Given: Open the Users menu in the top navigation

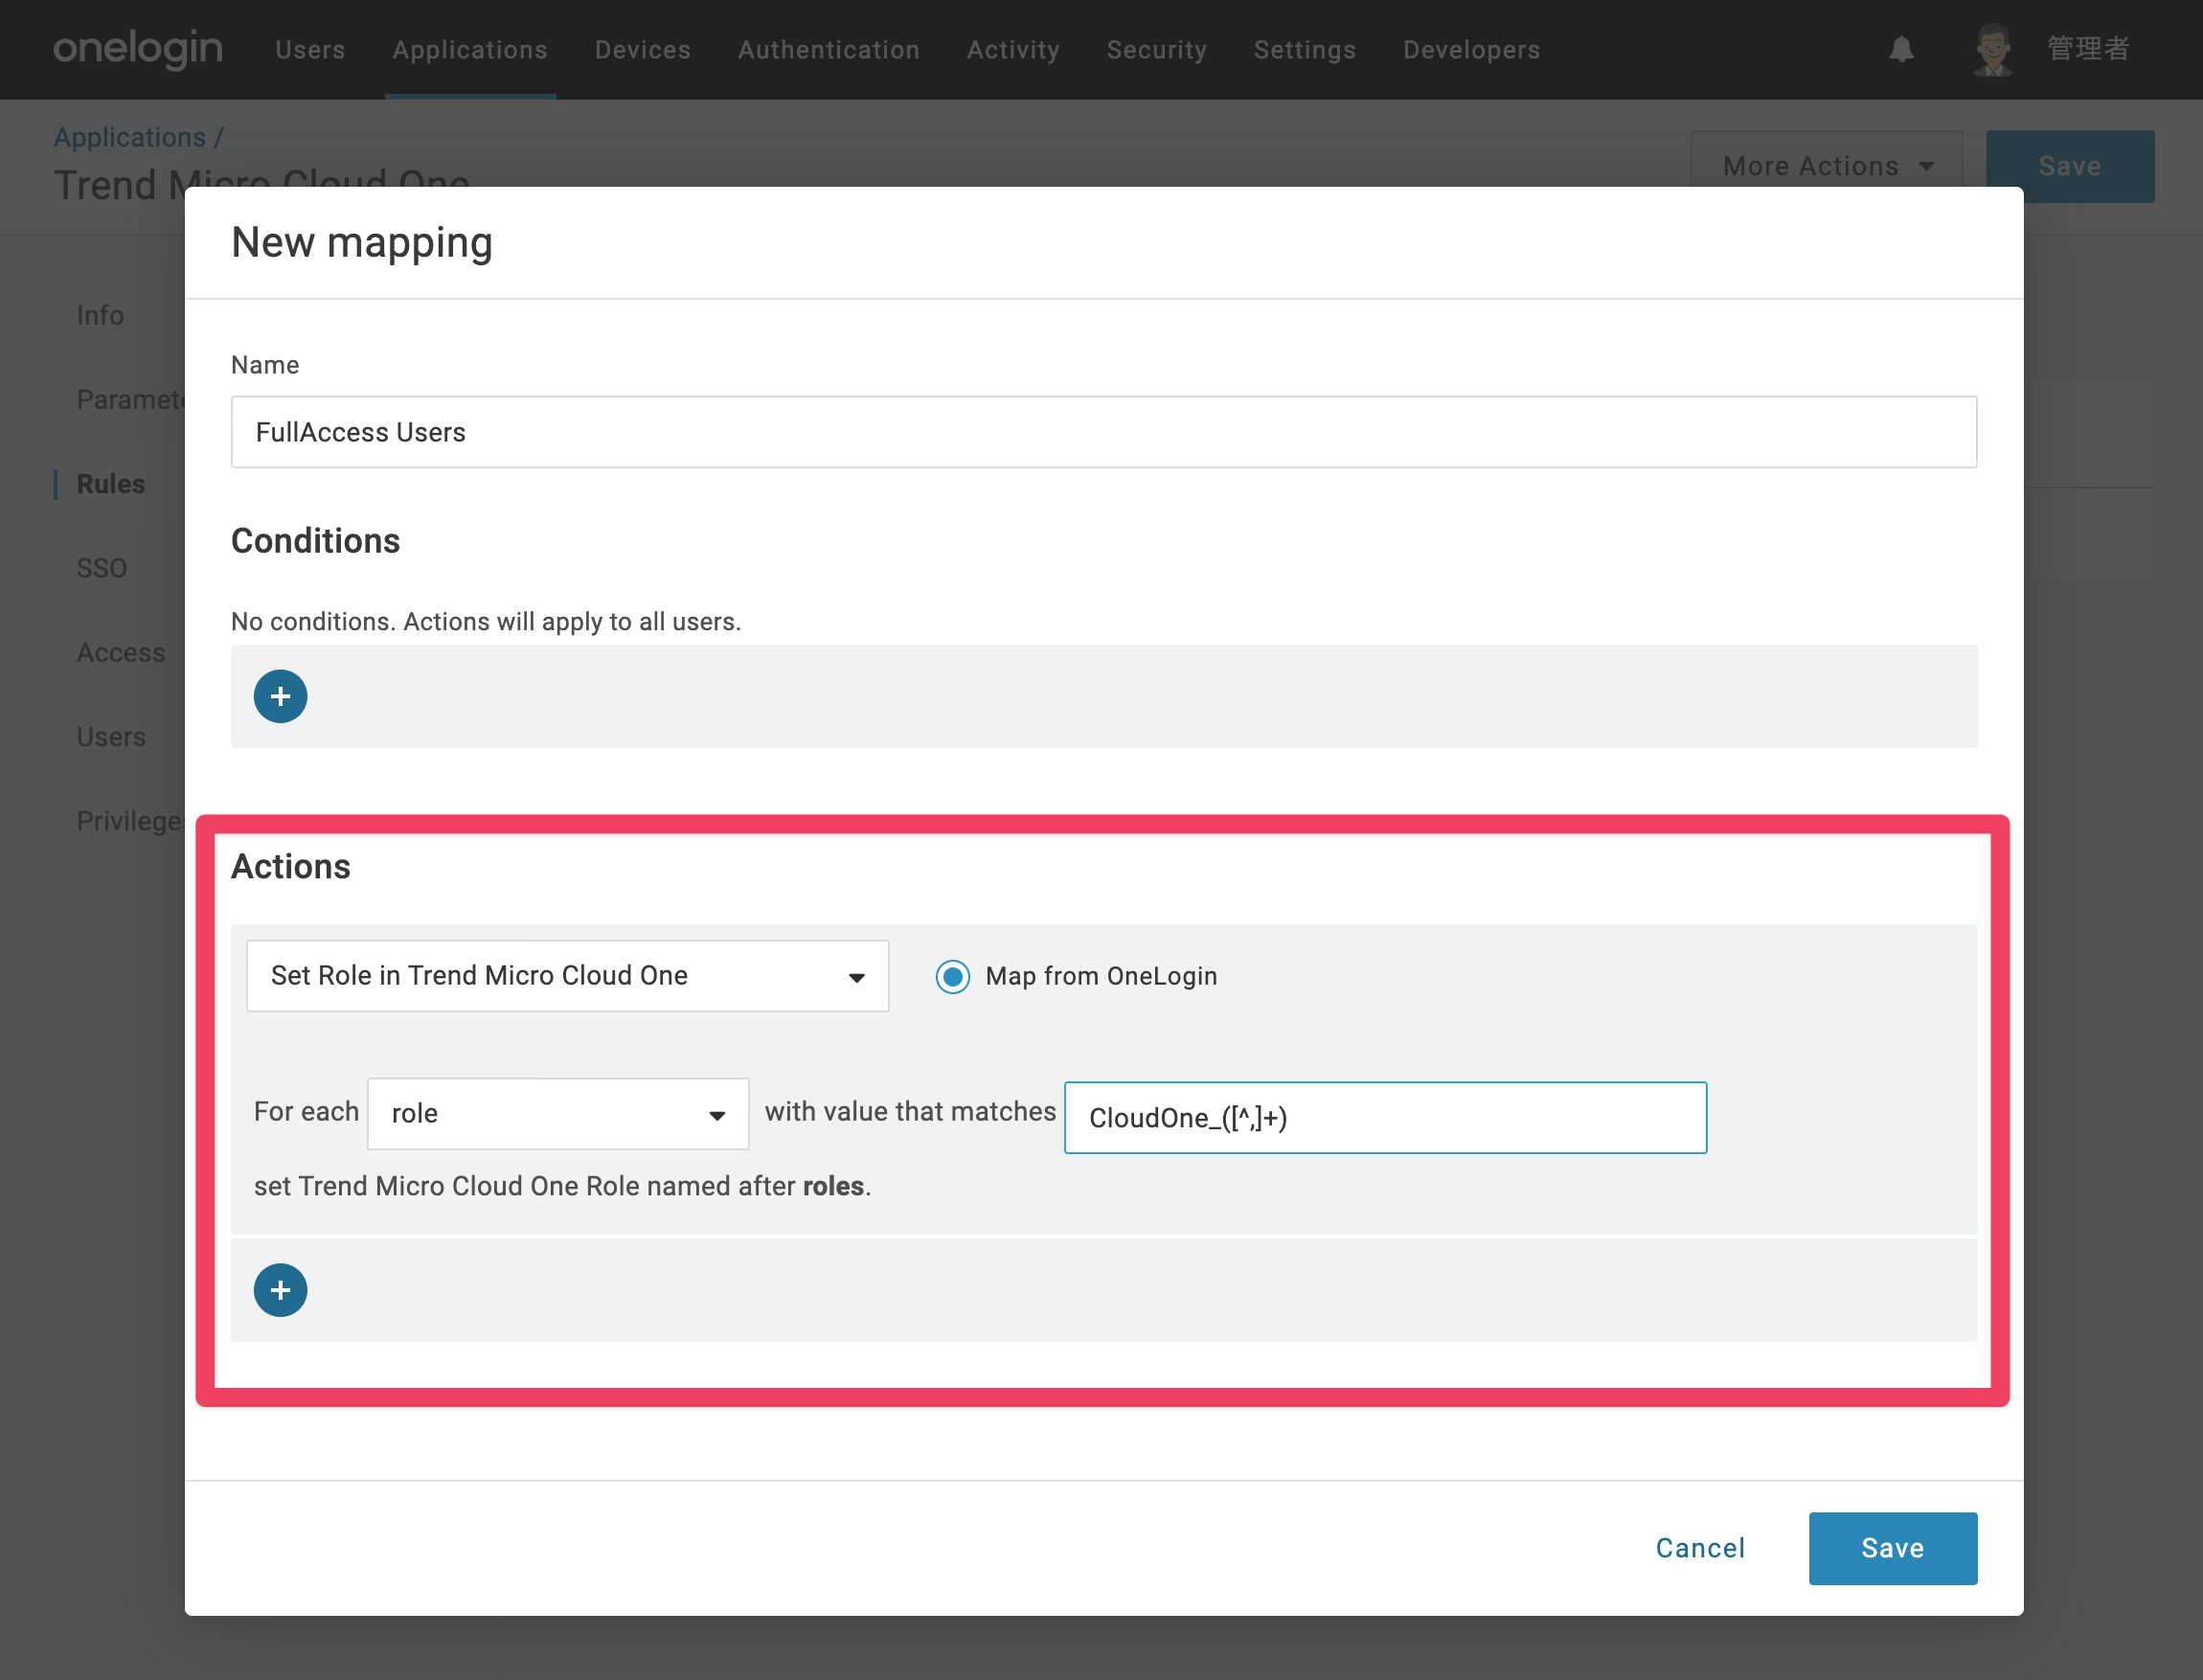Looking at the screenshot, I should [x=310, y=49].
